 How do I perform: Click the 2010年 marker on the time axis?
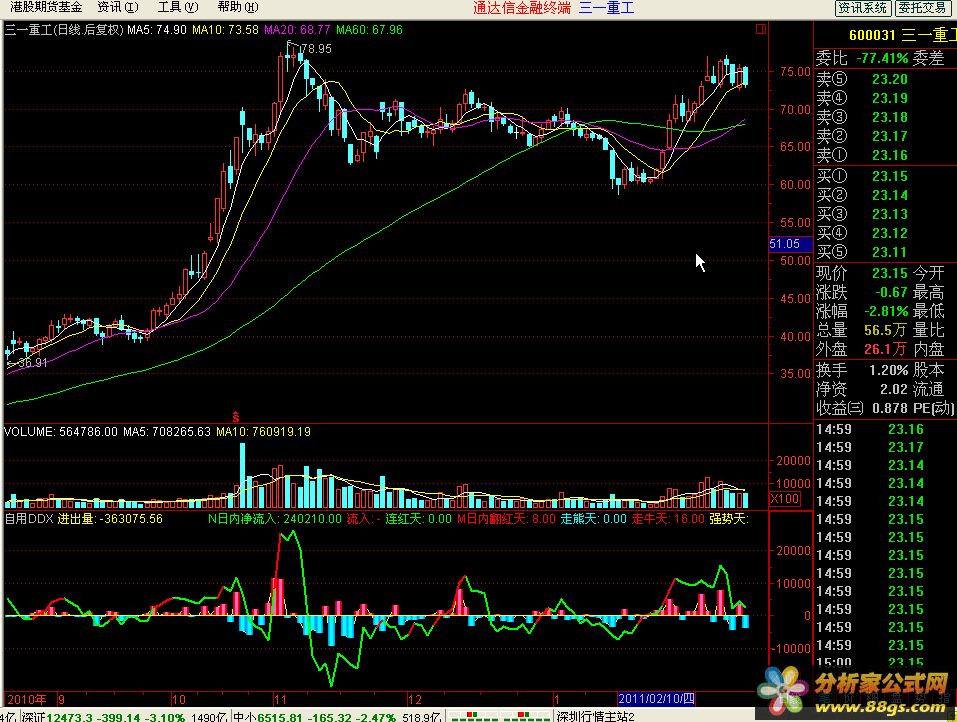(x=27, y=699)
